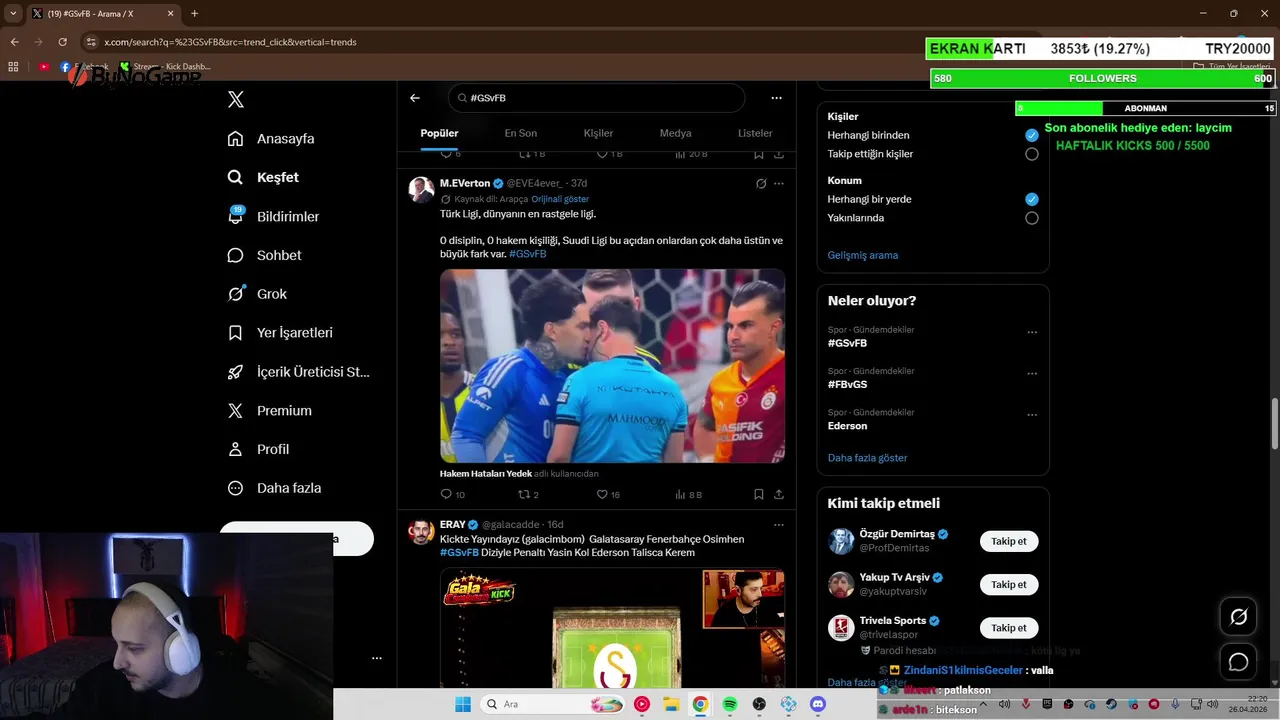Bookmark the M.EVerton post
Image resolution: width=1280 pixels, height=720 pixels.
pyautogui.click(x=759, y=494)
